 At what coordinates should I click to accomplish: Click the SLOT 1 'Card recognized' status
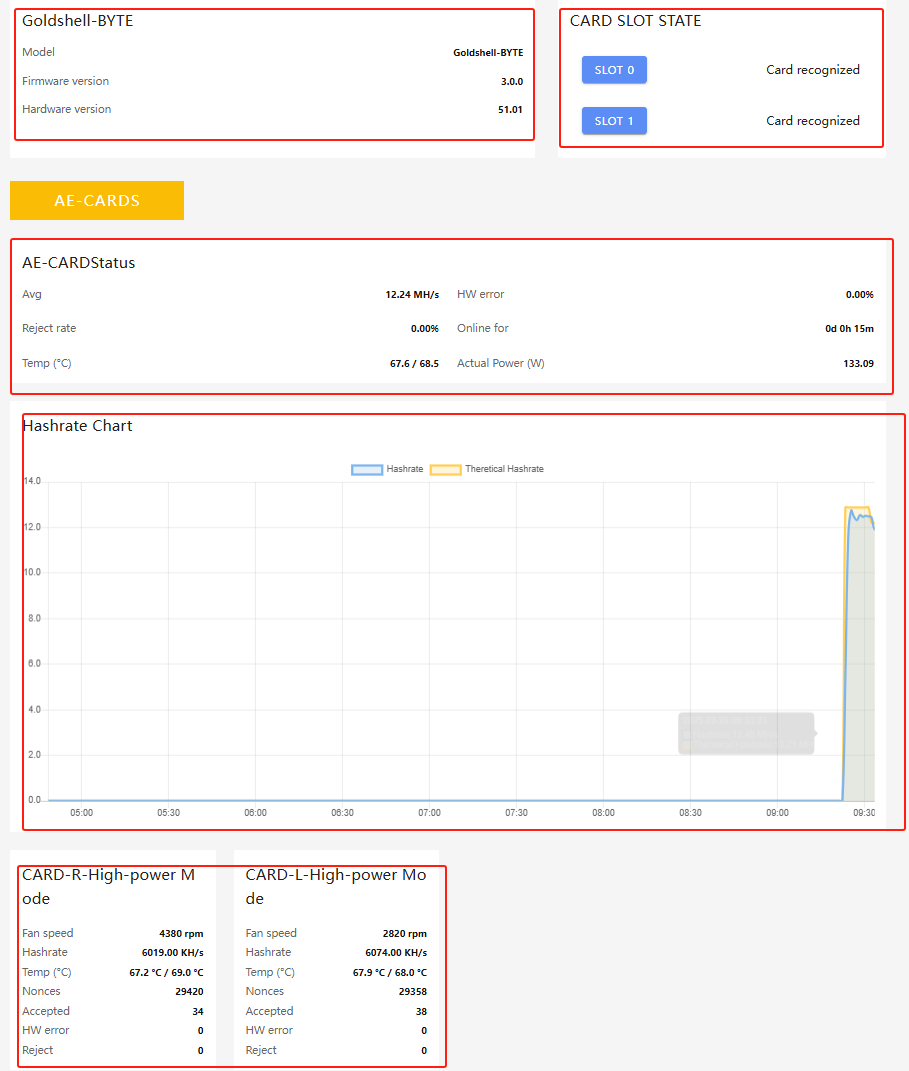(x=813, y=121)
